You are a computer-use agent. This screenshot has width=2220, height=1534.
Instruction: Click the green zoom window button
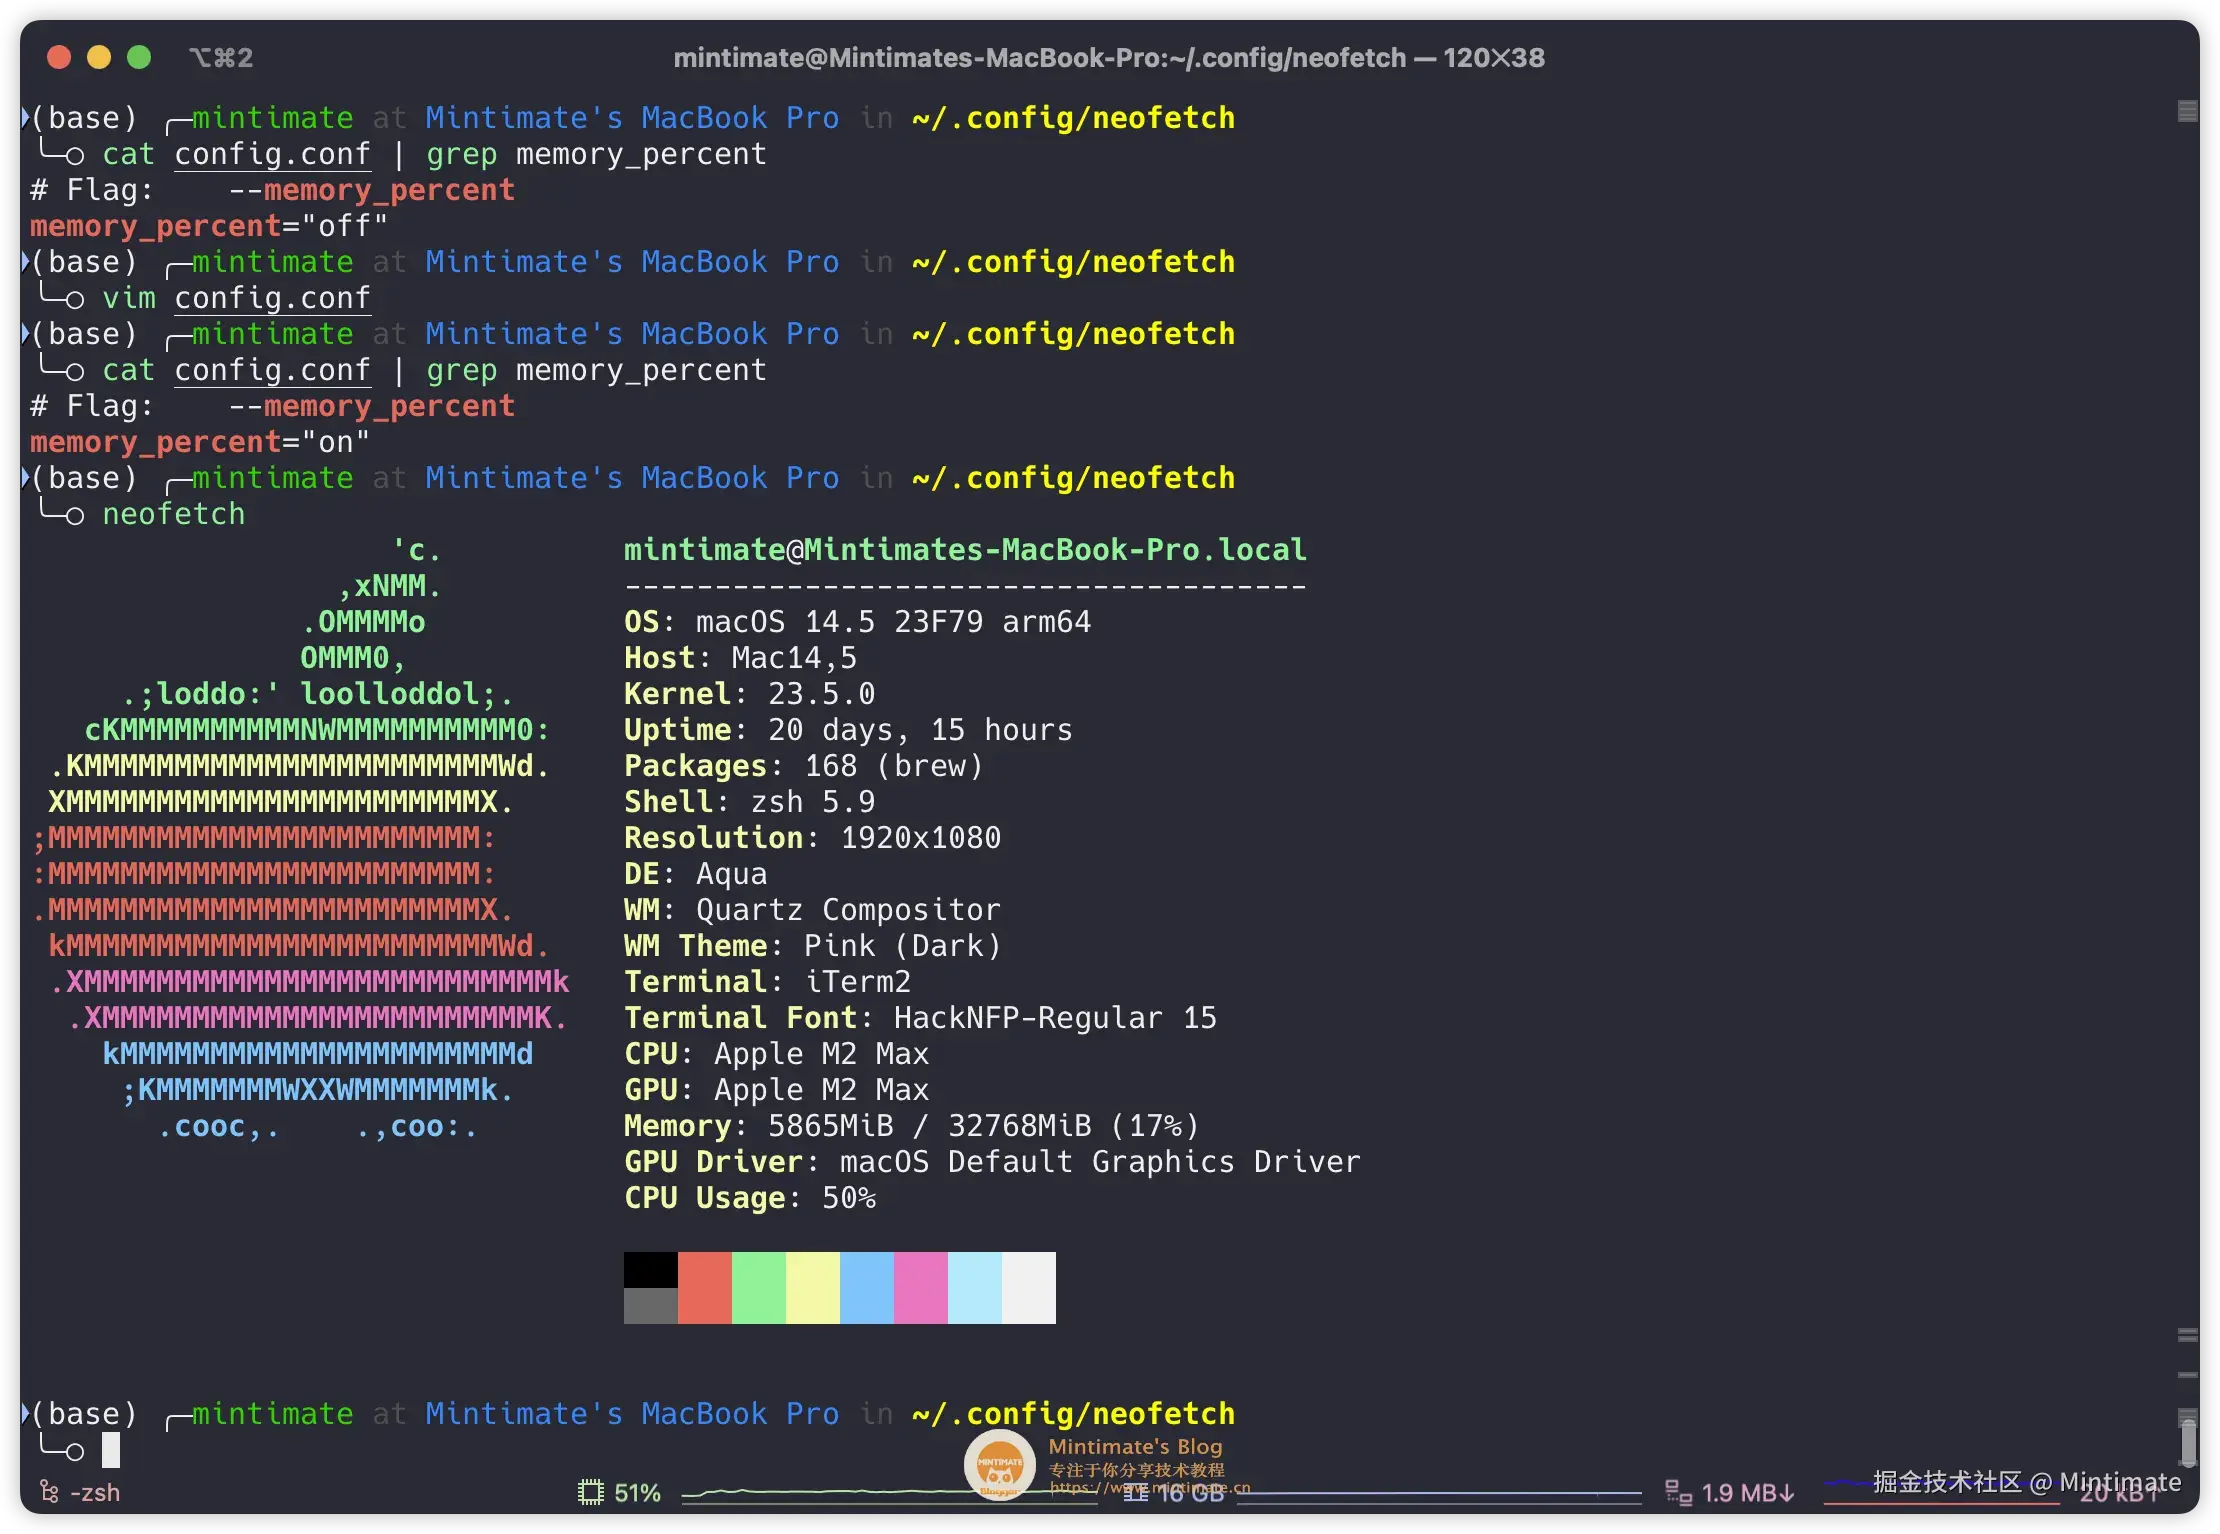[139, 58]
